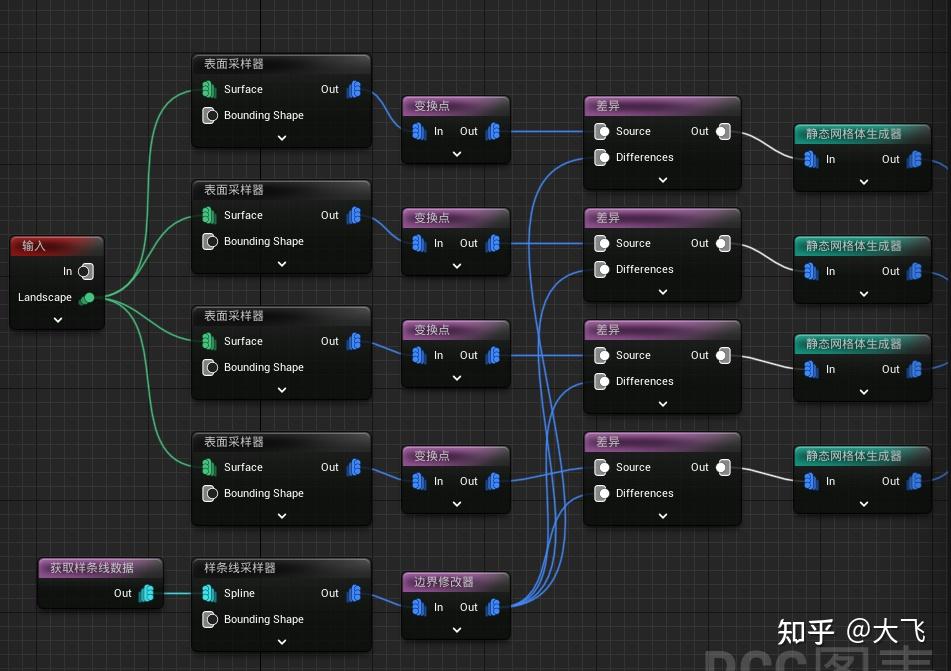The width and height of the screenshot is (951, 671).
Task: Click the Source input pin on the first 差异 node
Action: 601,131
